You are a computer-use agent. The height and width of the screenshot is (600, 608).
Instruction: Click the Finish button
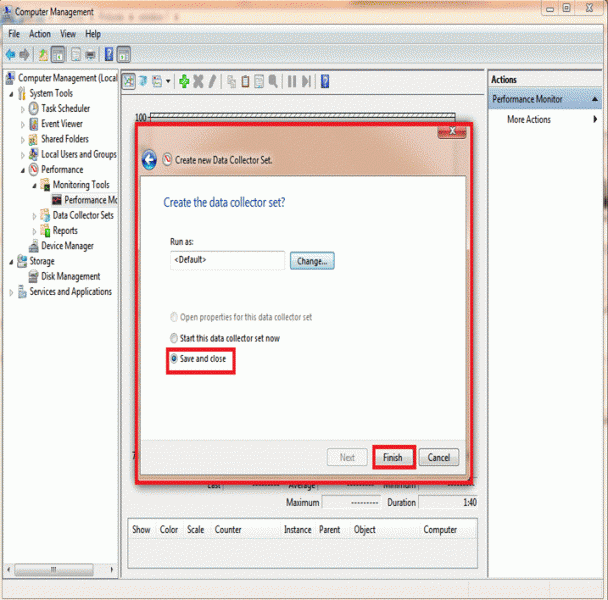coord(393,457)
